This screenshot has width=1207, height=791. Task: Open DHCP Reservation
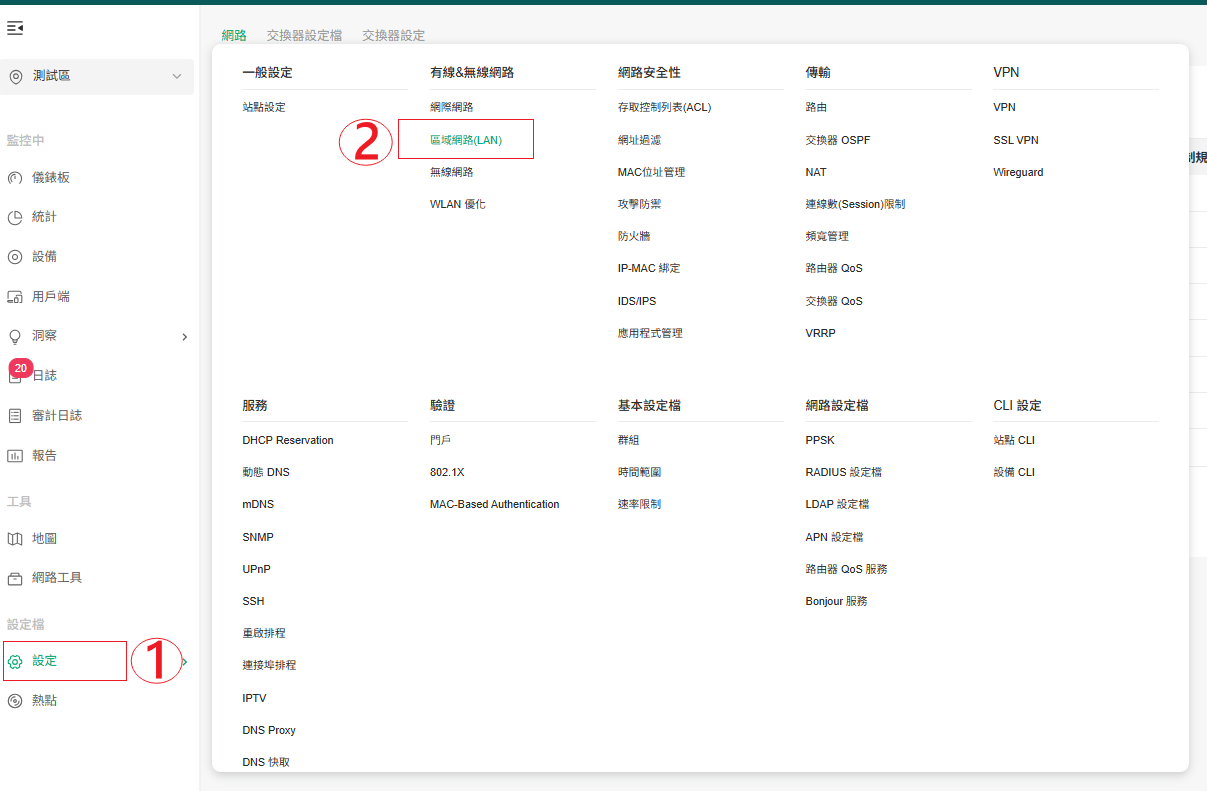click(288, 440)
